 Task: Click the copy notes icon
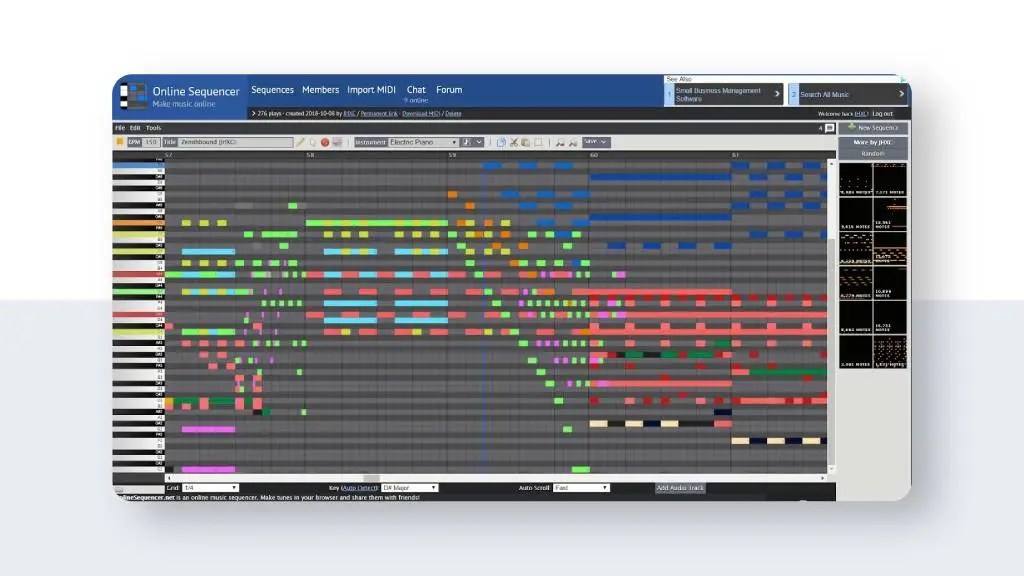click(x=524, y=142)
